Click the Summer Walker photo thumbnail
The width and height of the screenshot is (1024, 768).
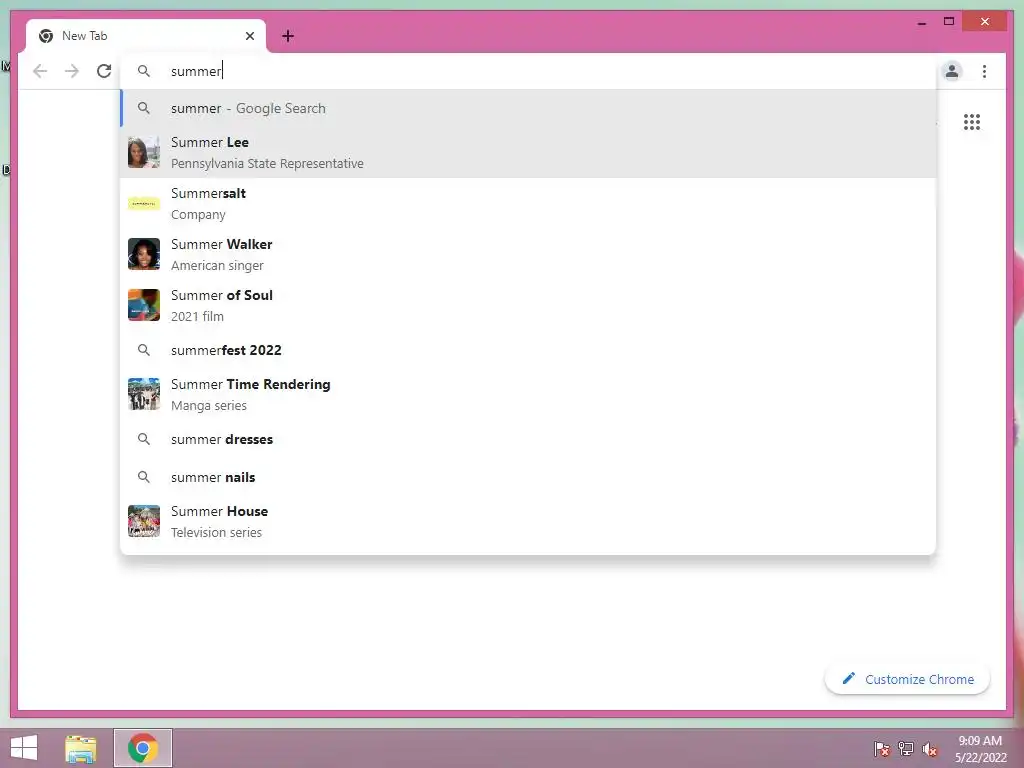(144, 254)
